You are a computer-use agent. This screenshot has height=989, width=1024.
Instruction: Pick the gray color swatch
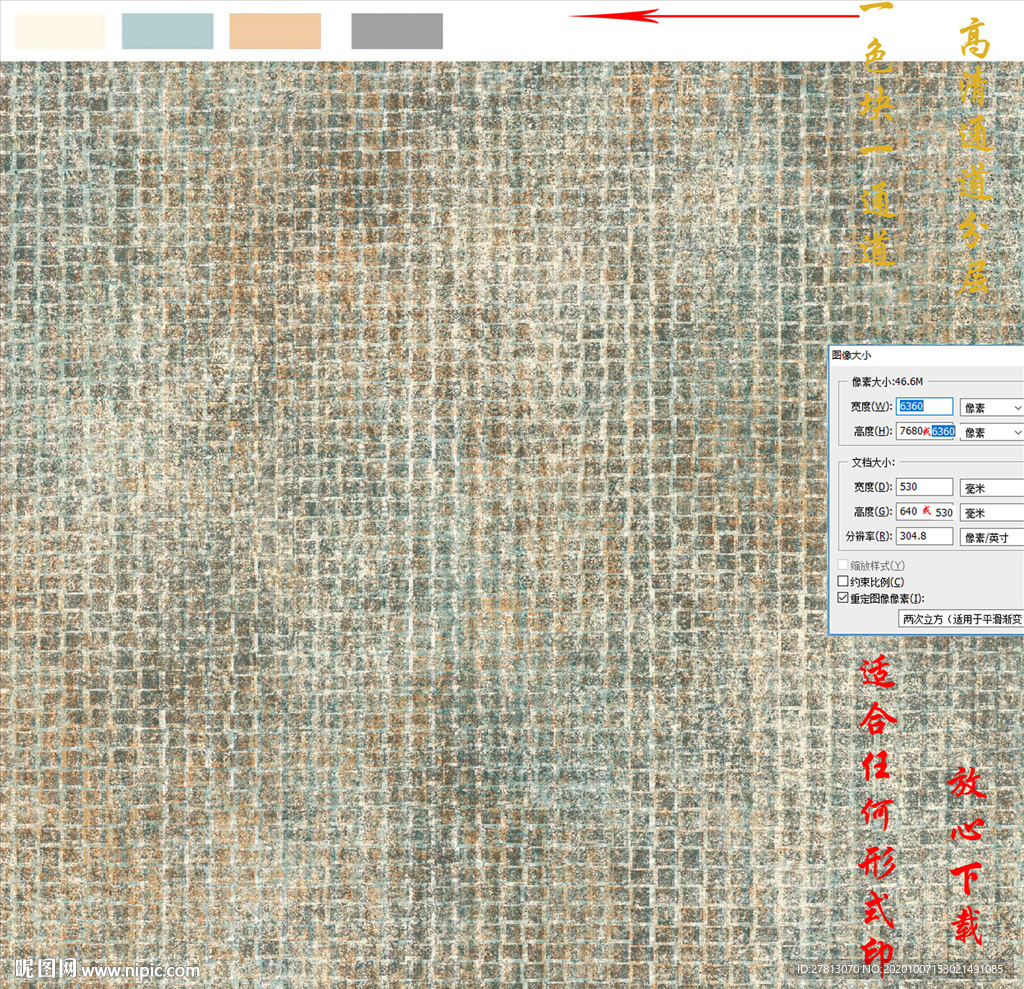397,31
